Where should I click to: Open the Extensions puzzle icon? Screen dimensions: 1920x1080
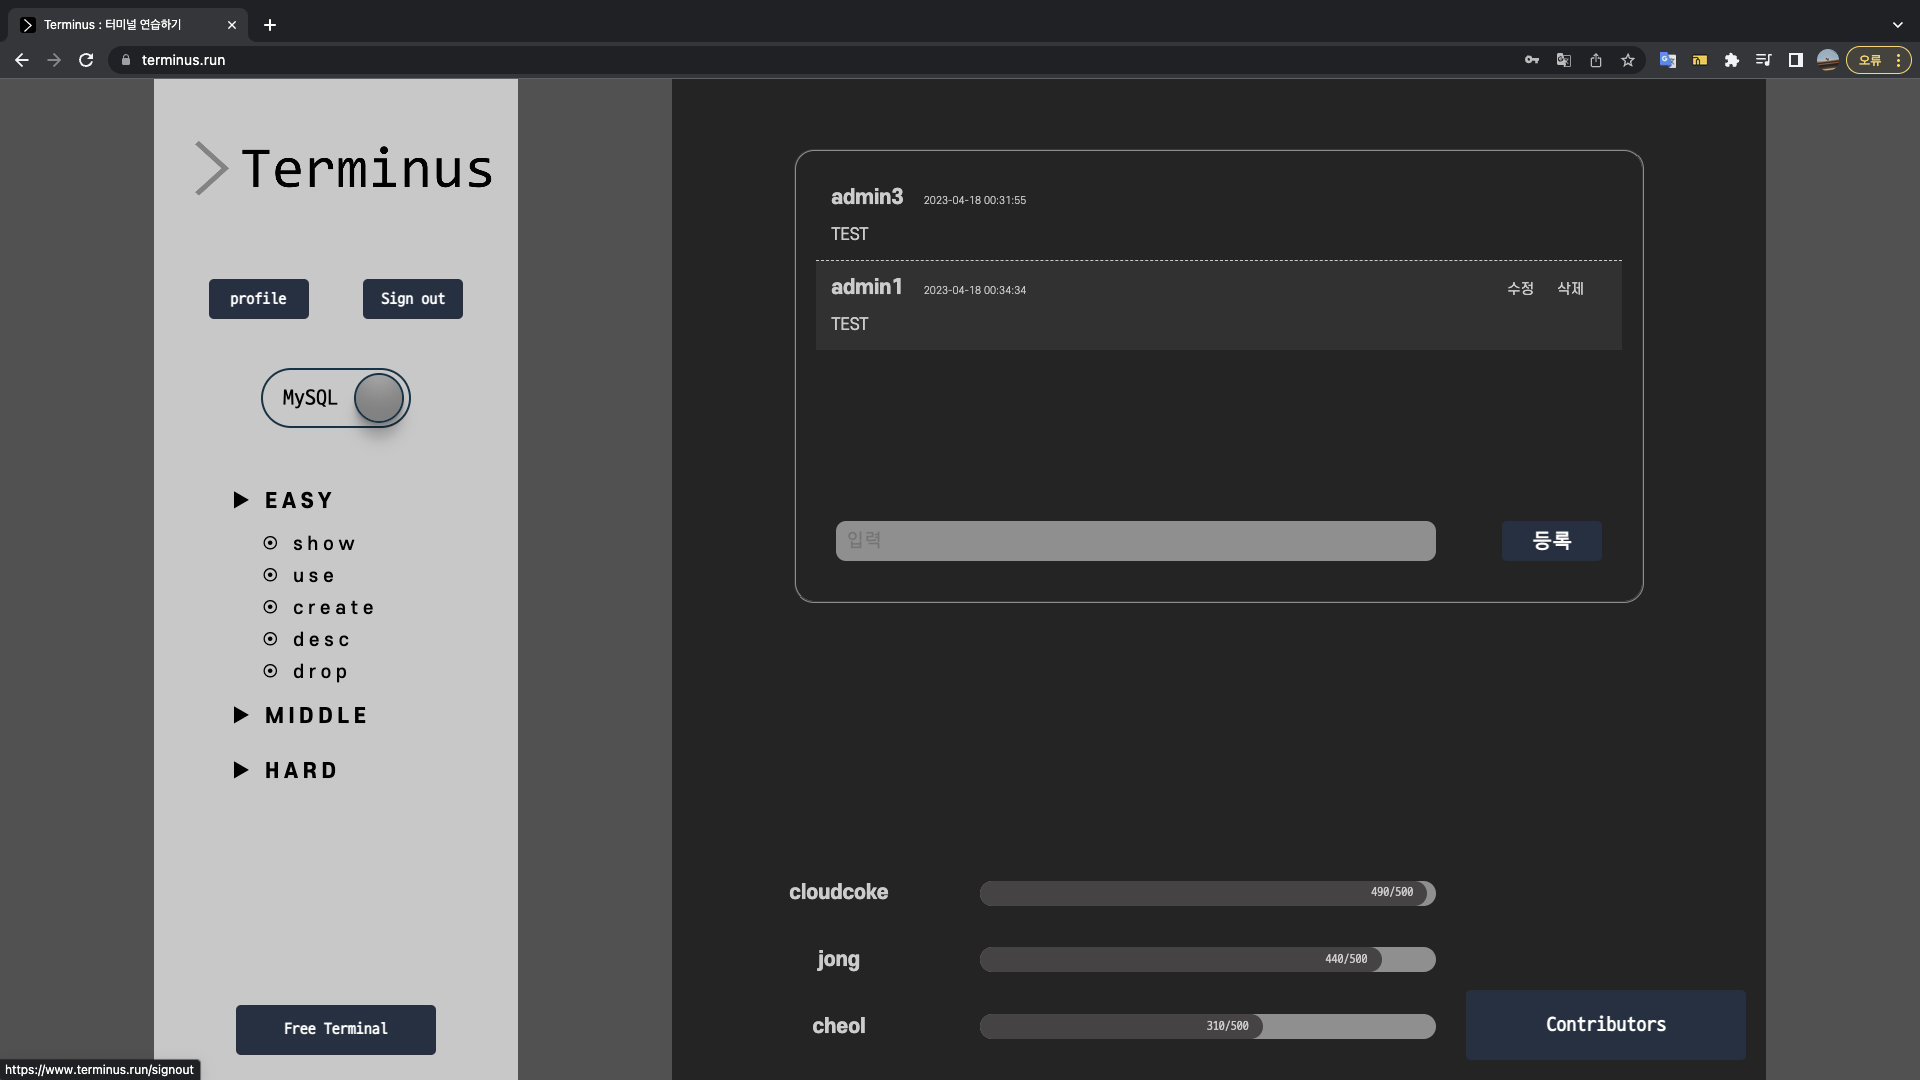click(1731, 60)
